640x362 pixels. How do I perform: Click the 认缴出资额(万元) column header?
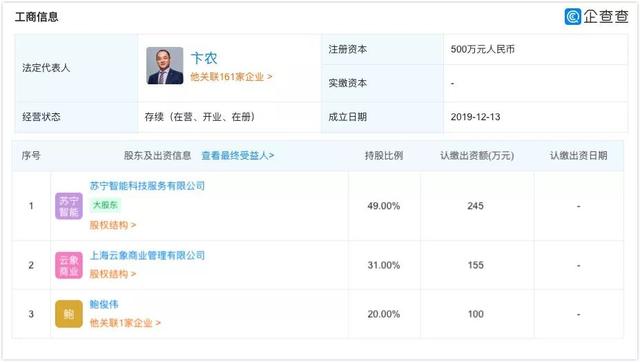point(477,155)
